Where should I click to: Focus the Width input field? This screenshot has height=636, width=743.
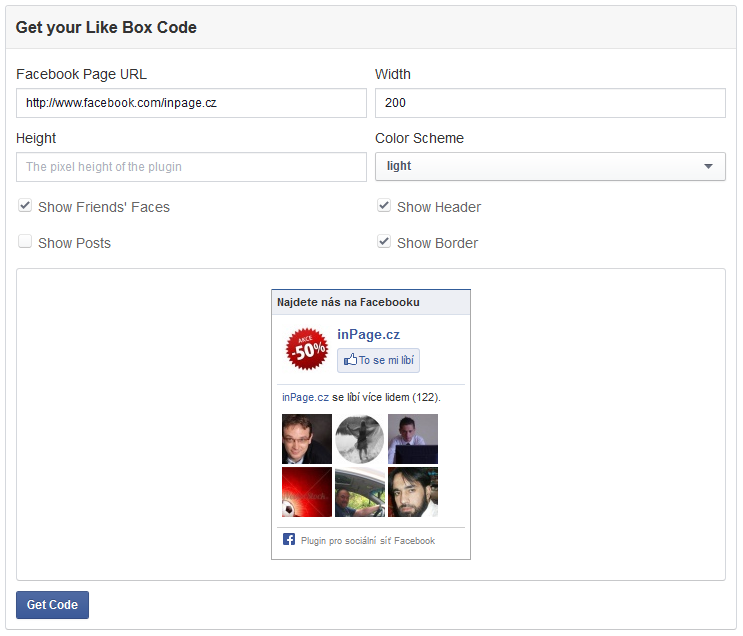click(550, 103)
